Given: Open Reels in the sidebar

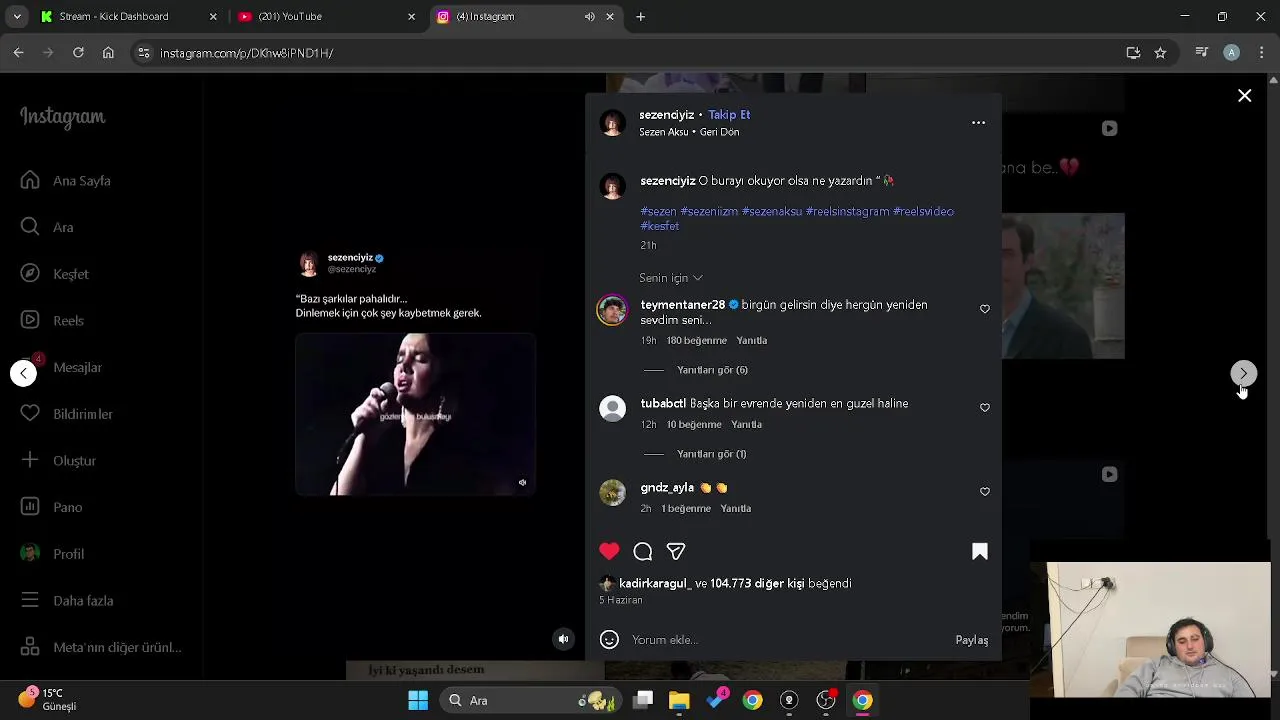Looking at the screenshot, I should 52,320.
